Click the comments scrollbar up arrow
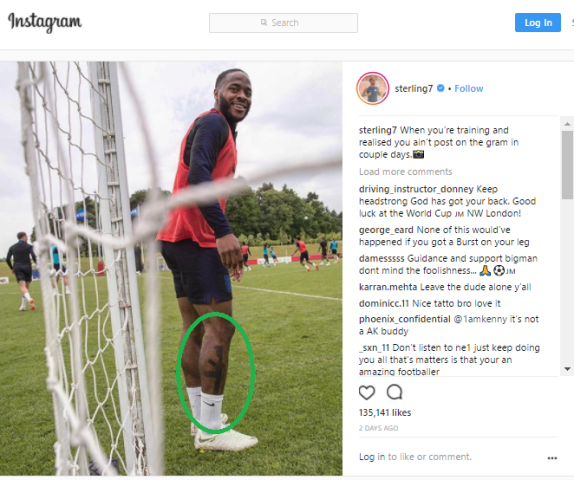The width and height of the screenshot is (574, 480). (567, 124)
